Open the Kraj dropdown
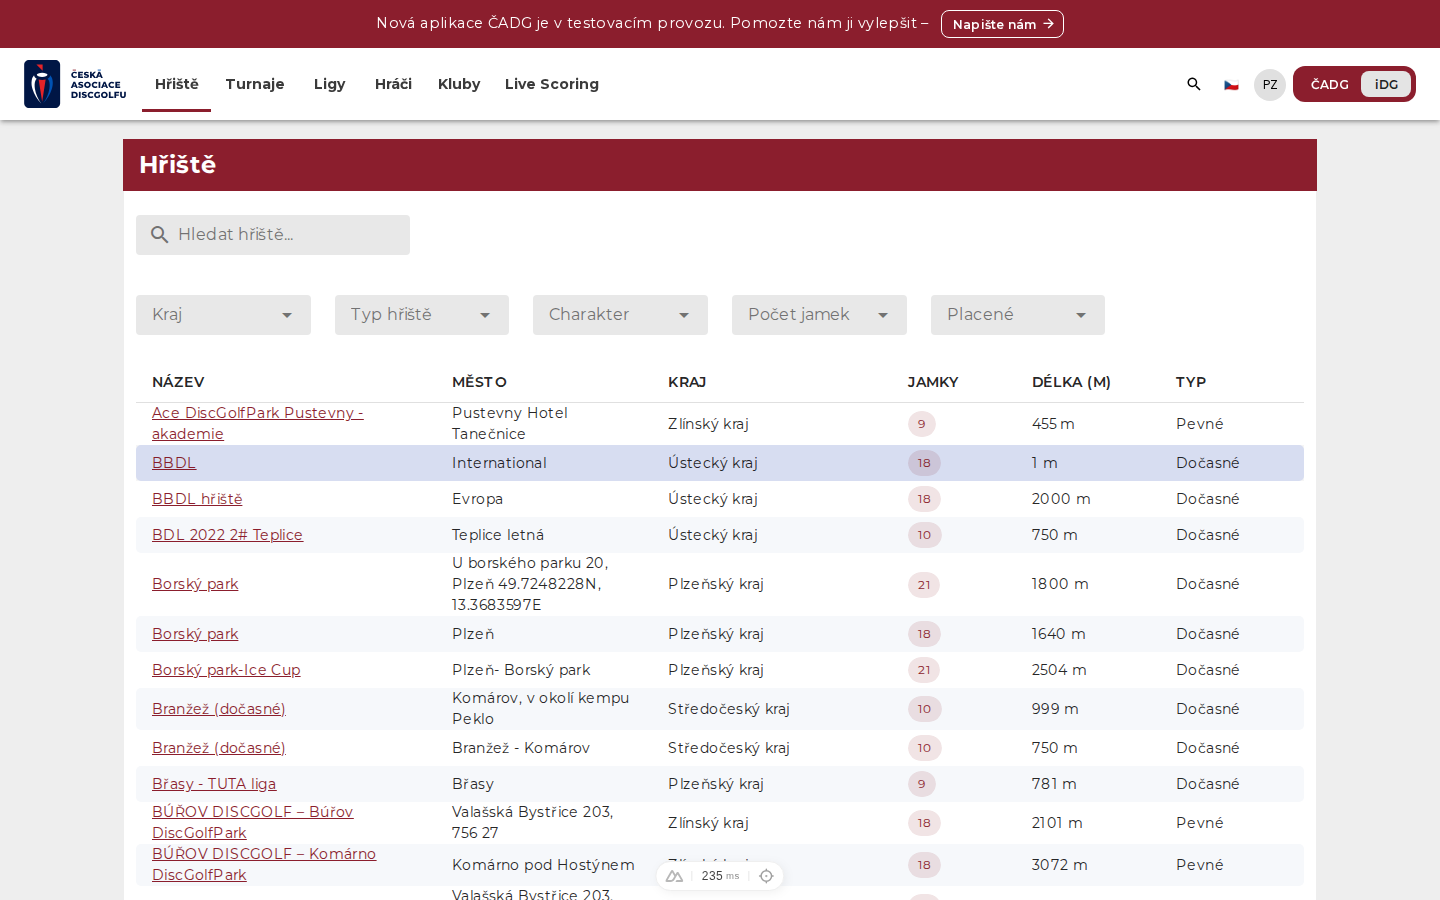Image resolution: width=1440 pixels, height=900 pixels. tap(223, 315)
